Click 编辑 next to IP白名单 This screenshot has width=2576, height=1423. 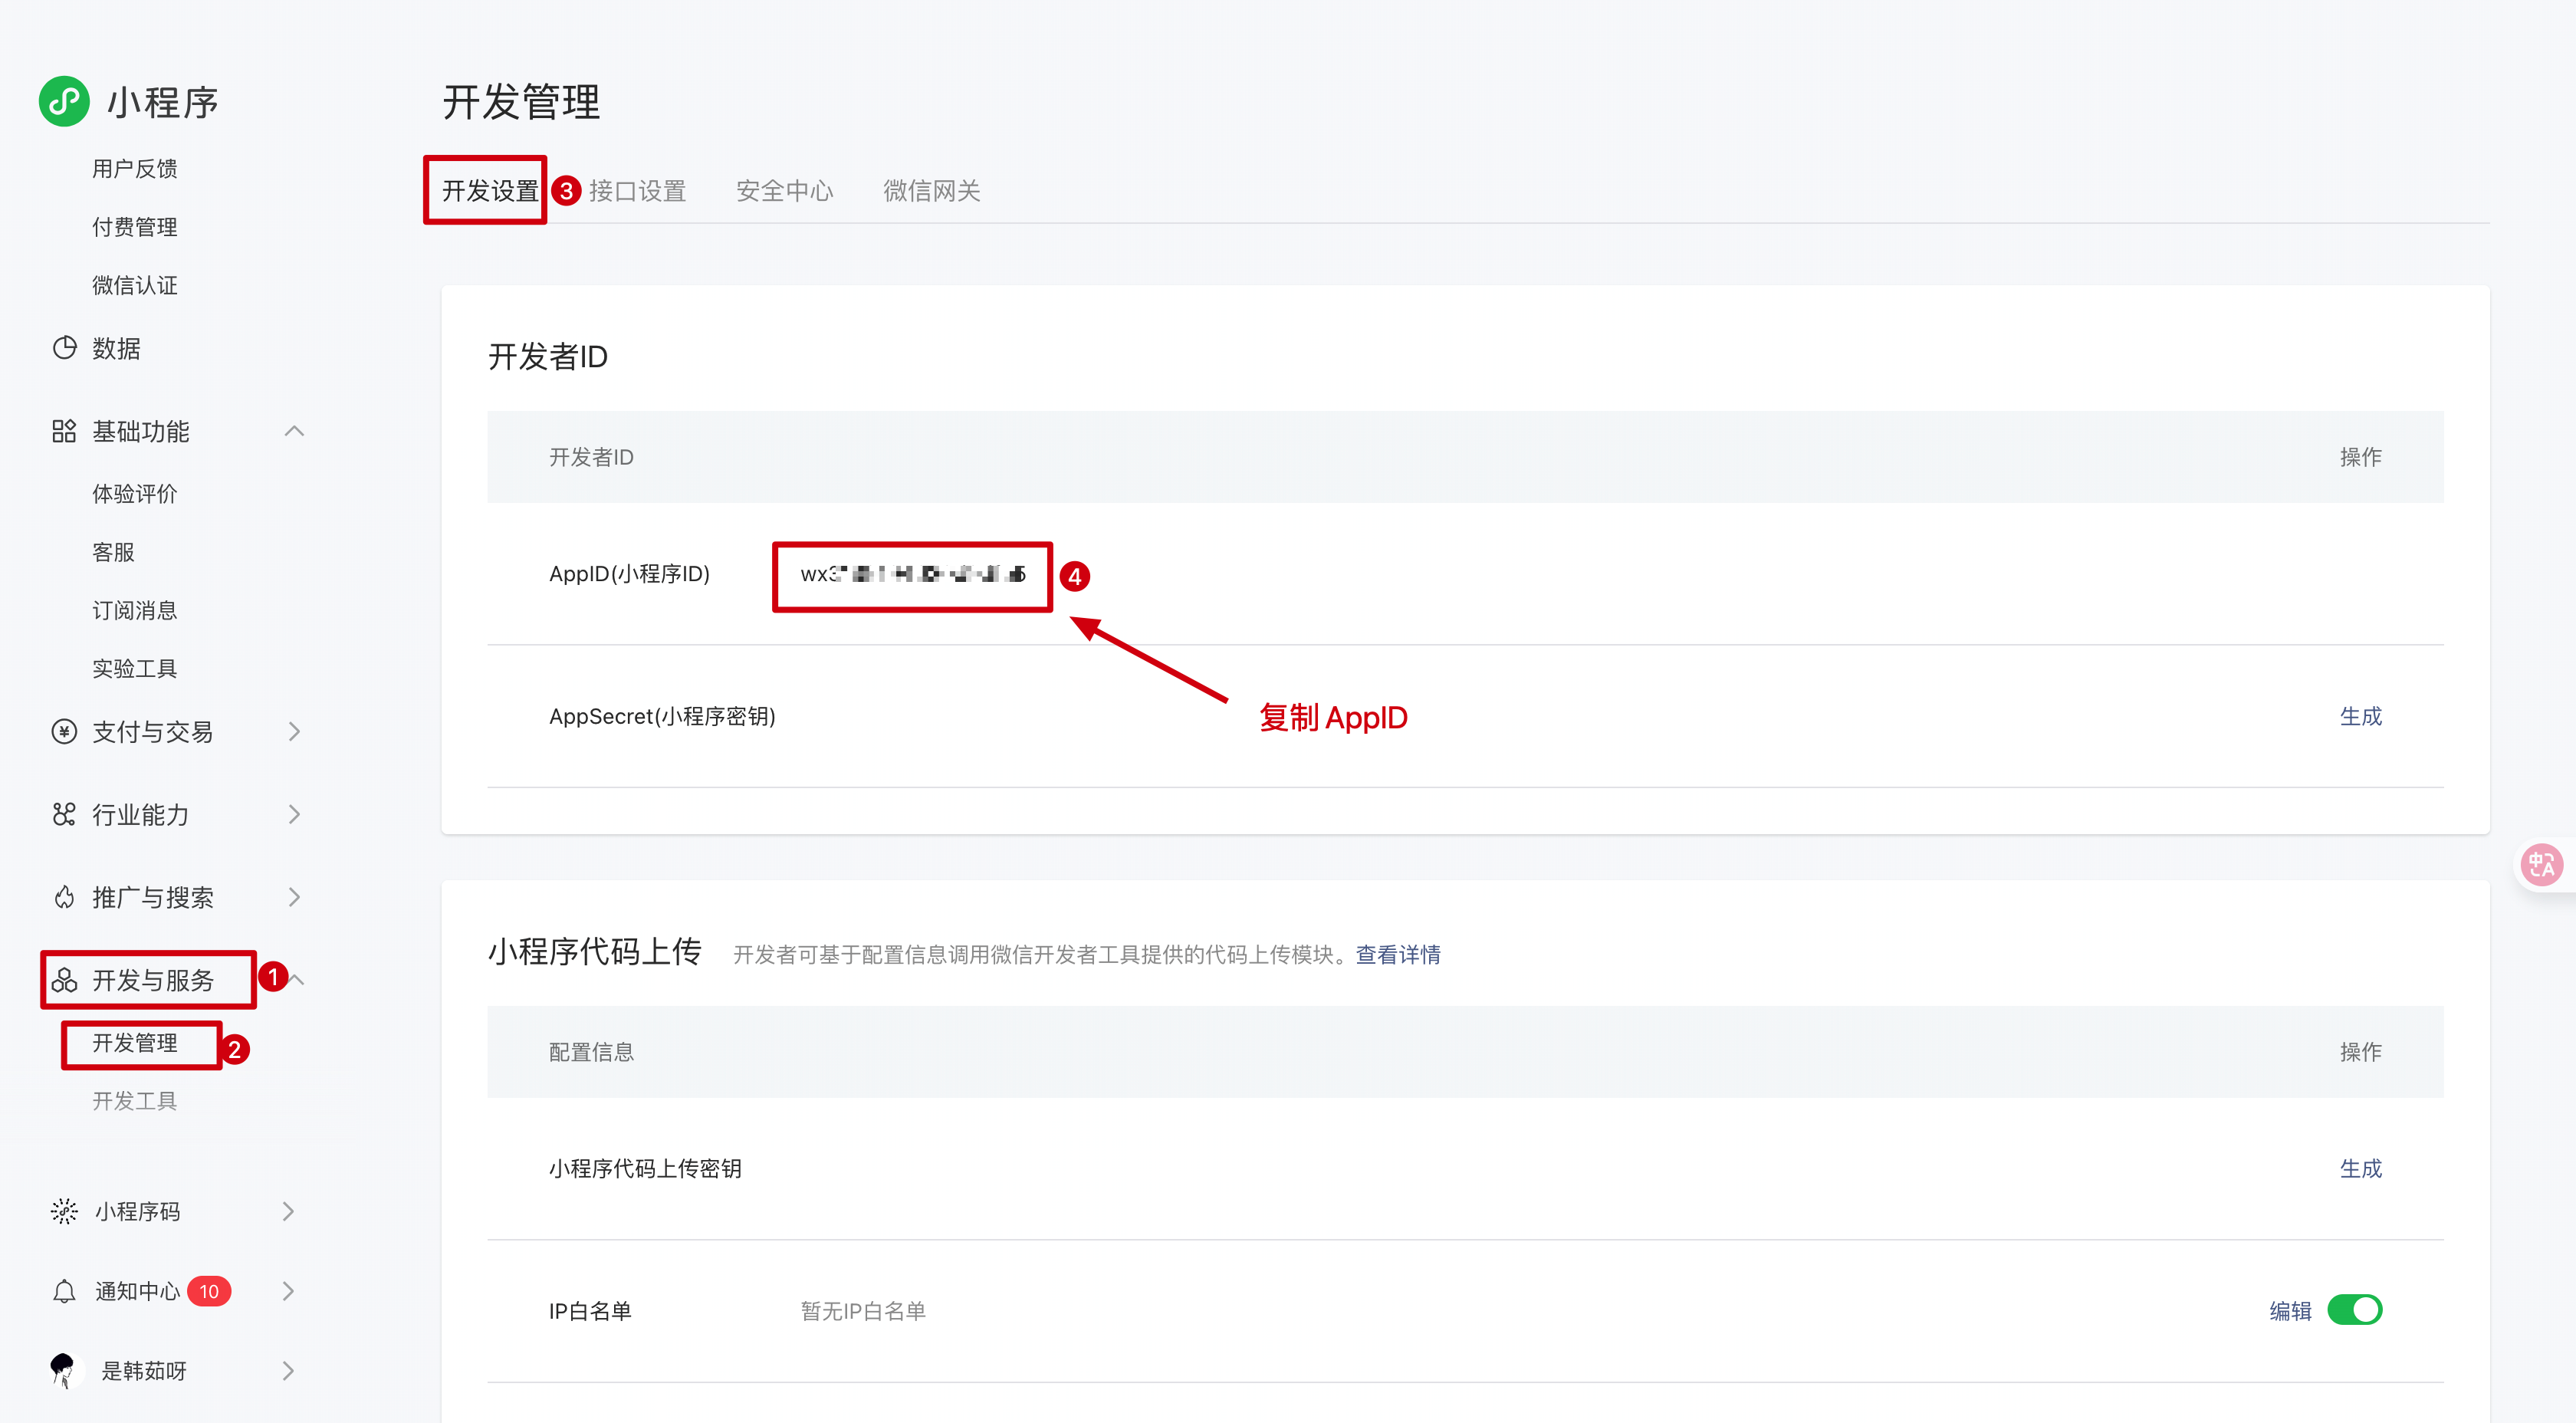pos(2289,1311)
